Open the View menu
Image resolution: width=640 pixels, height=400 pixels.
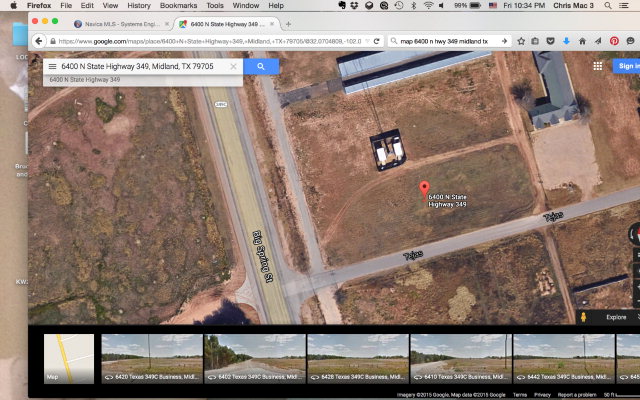coord(110,6)
